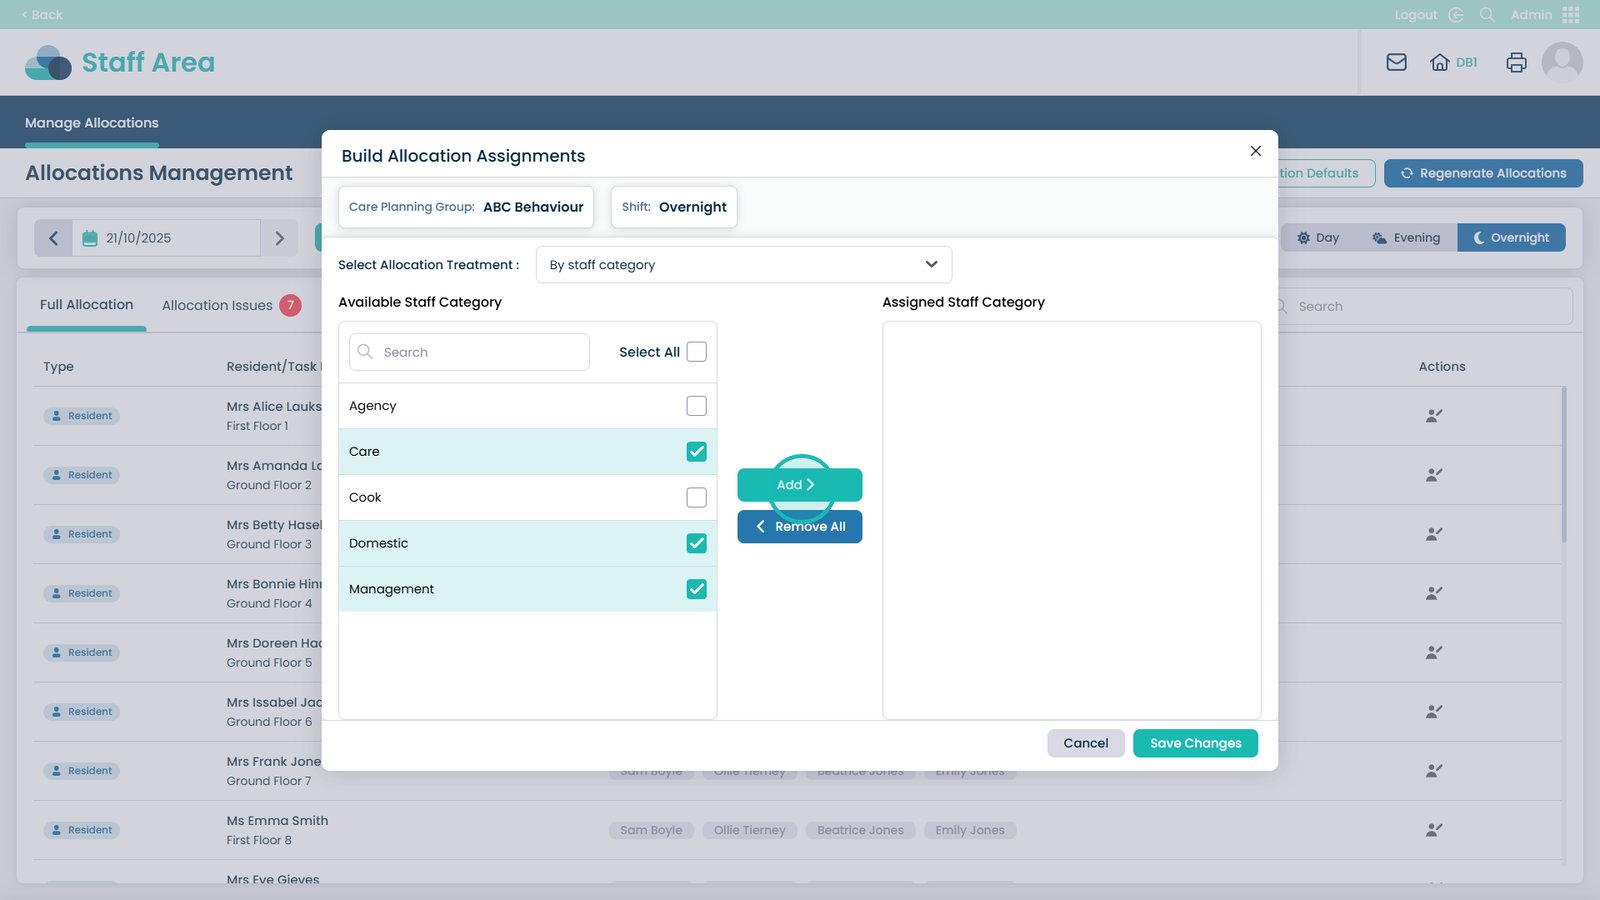Viewport: 1600px width, 900px height.
Task: Open the user profile avatar
Action: pos(1561,62)
